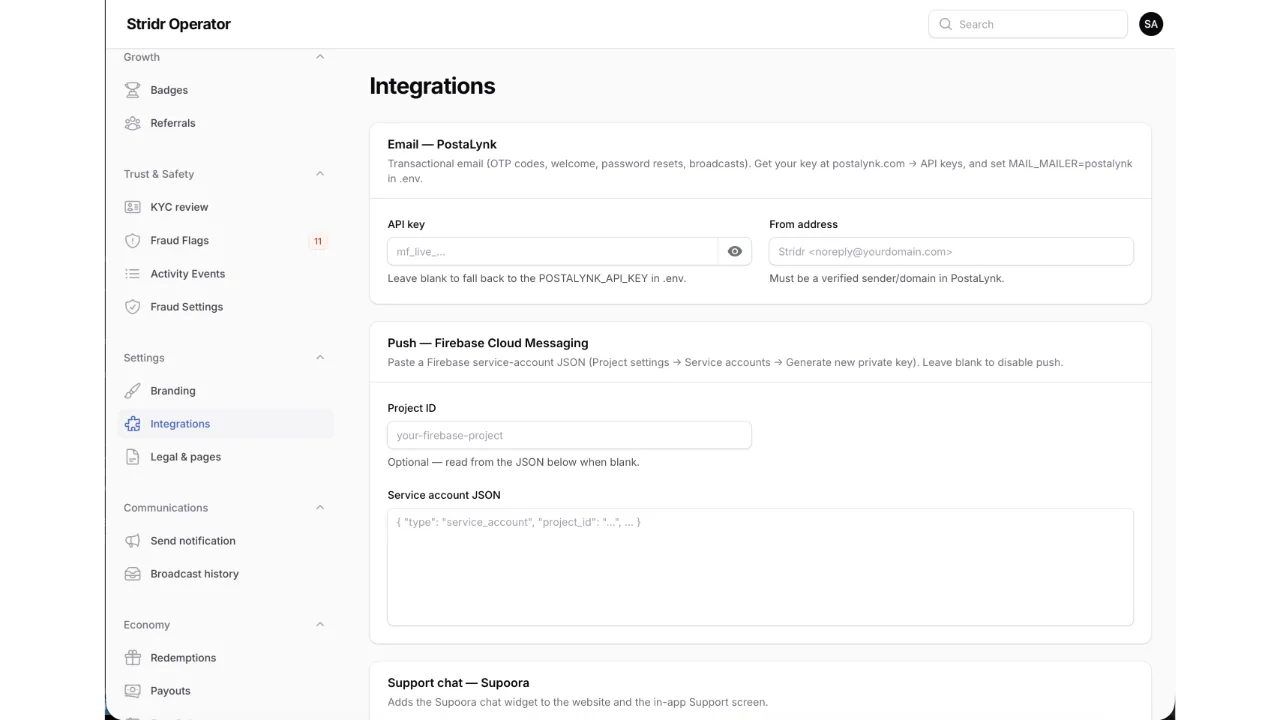Viewport: 1280px width, 720px height.
Task: Open the Badges page
Action: point(225,90)
